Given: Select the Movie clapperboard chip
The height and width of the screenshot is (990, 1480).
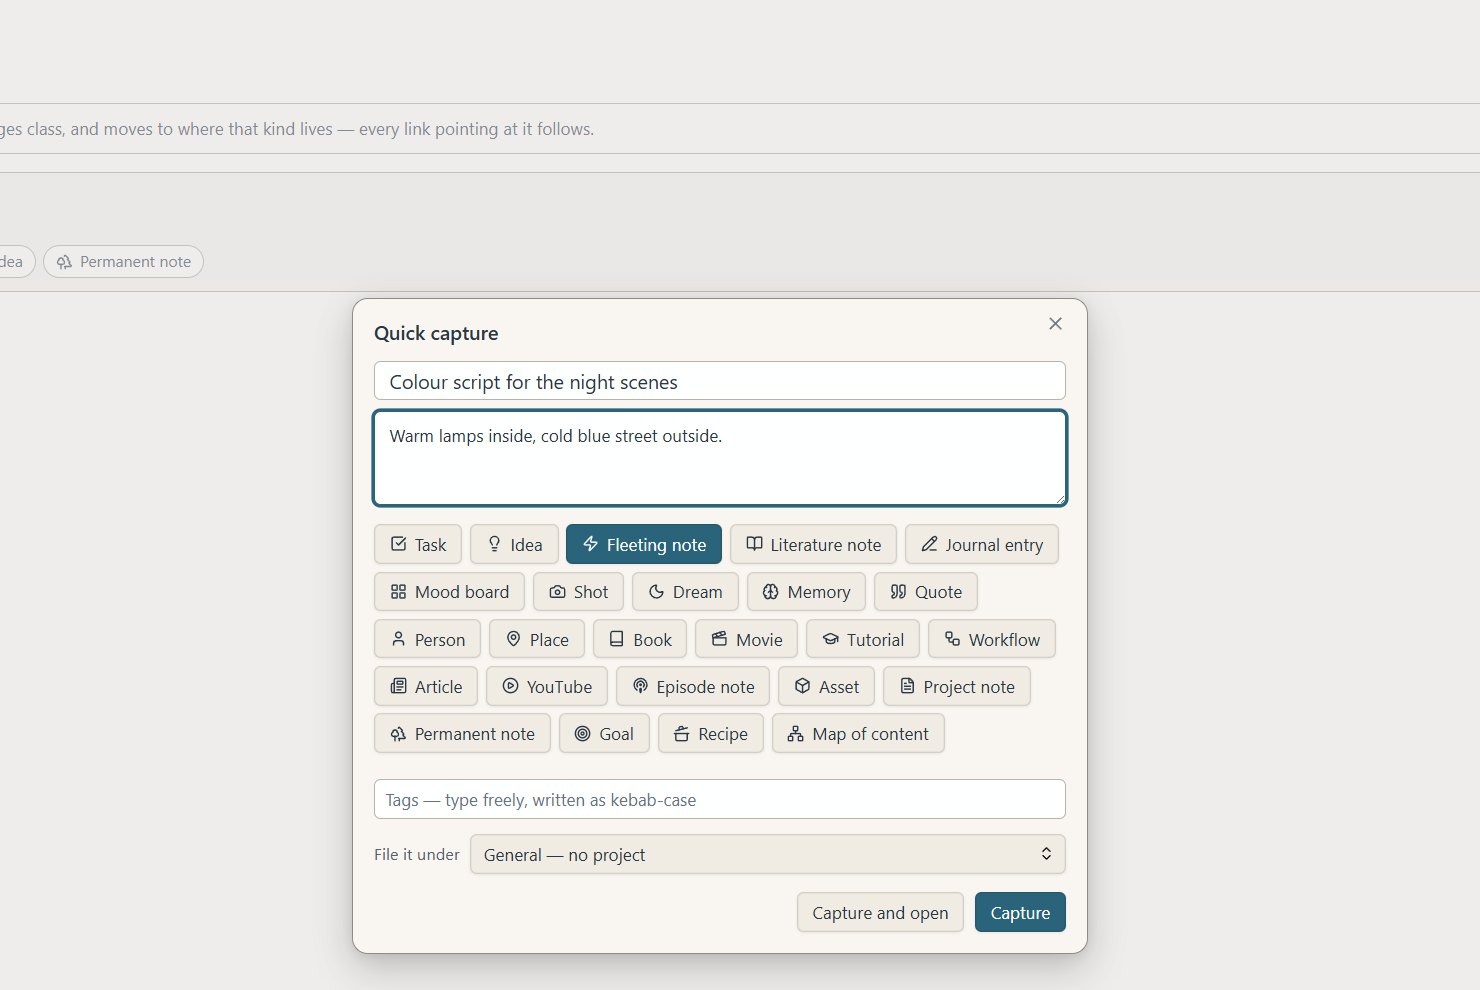Looking at the screenshot, I should (747, 639).
